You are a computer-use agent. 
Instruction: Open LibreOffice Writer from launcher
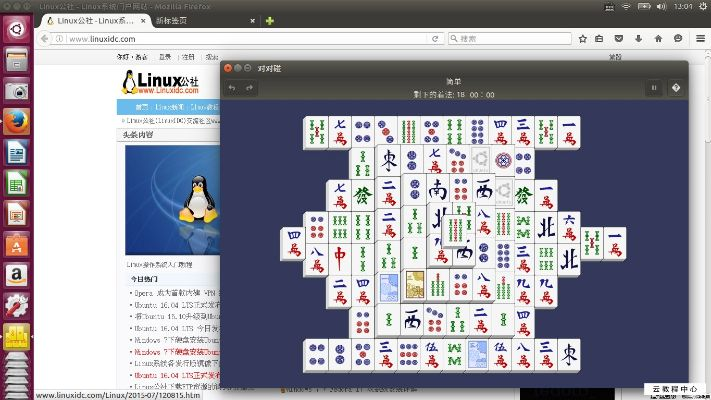coord(17,153)
